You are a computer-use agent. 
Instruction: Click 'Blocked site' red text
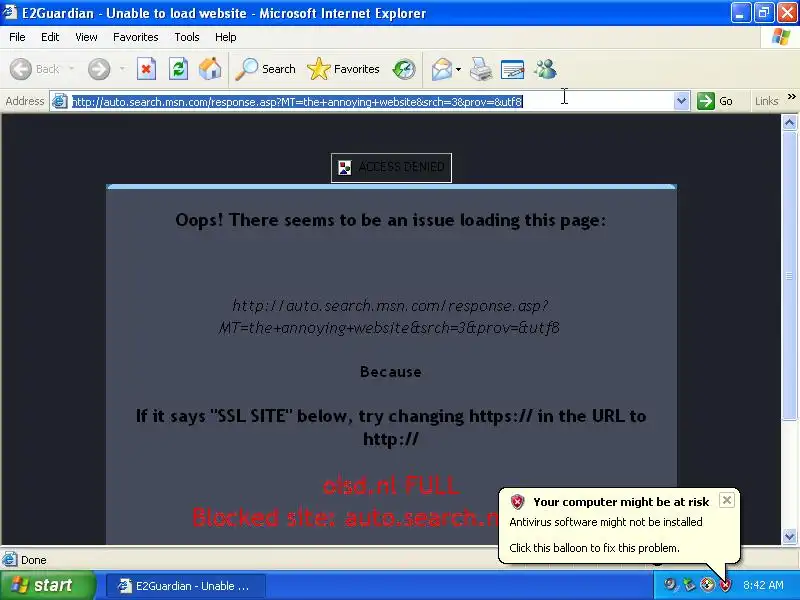tap(345, 518)
